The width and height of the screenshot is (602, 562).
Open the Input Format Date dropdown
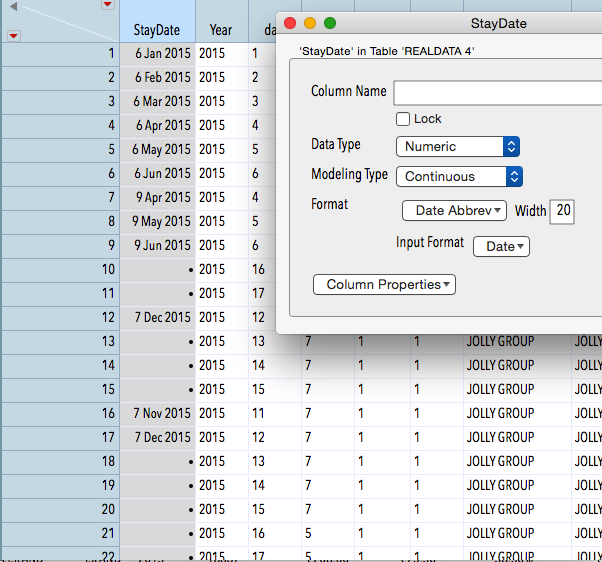coord(501,246)
